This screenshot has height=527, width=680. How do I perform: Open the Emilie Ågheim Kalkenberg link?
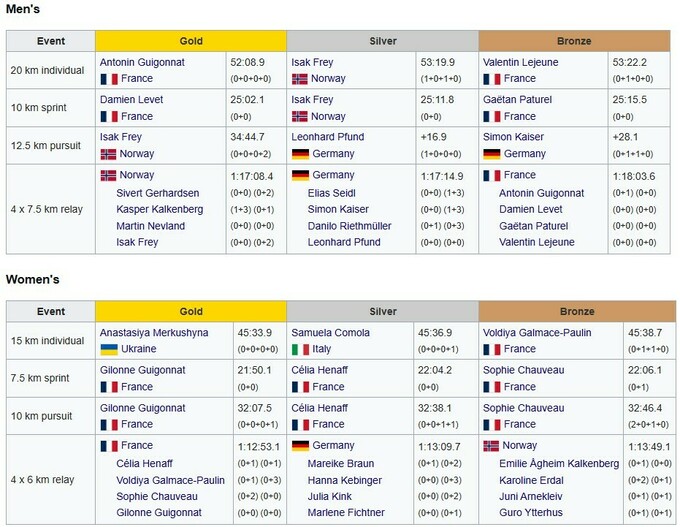tap(559, 464)
